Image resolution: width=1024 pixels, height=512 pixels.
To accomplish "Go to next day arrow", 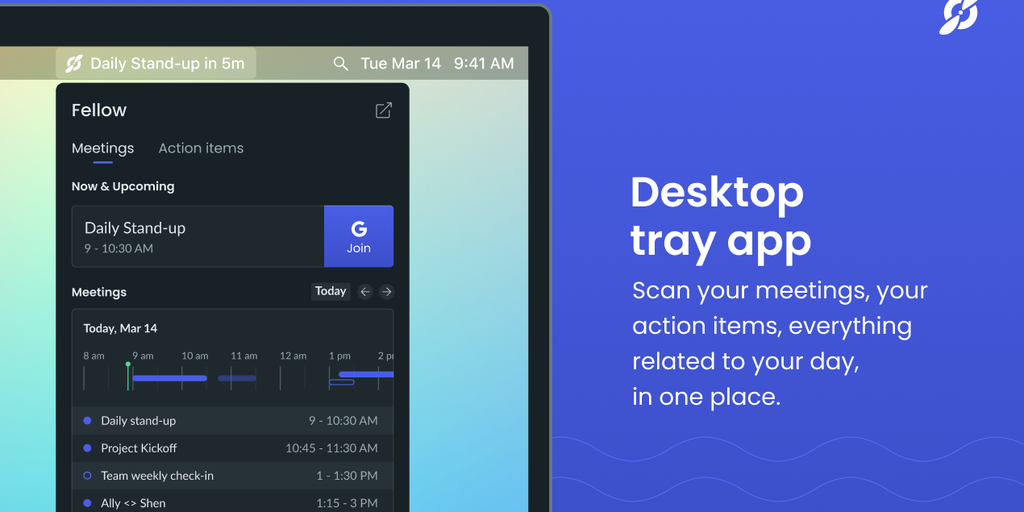I will (387, 292).
